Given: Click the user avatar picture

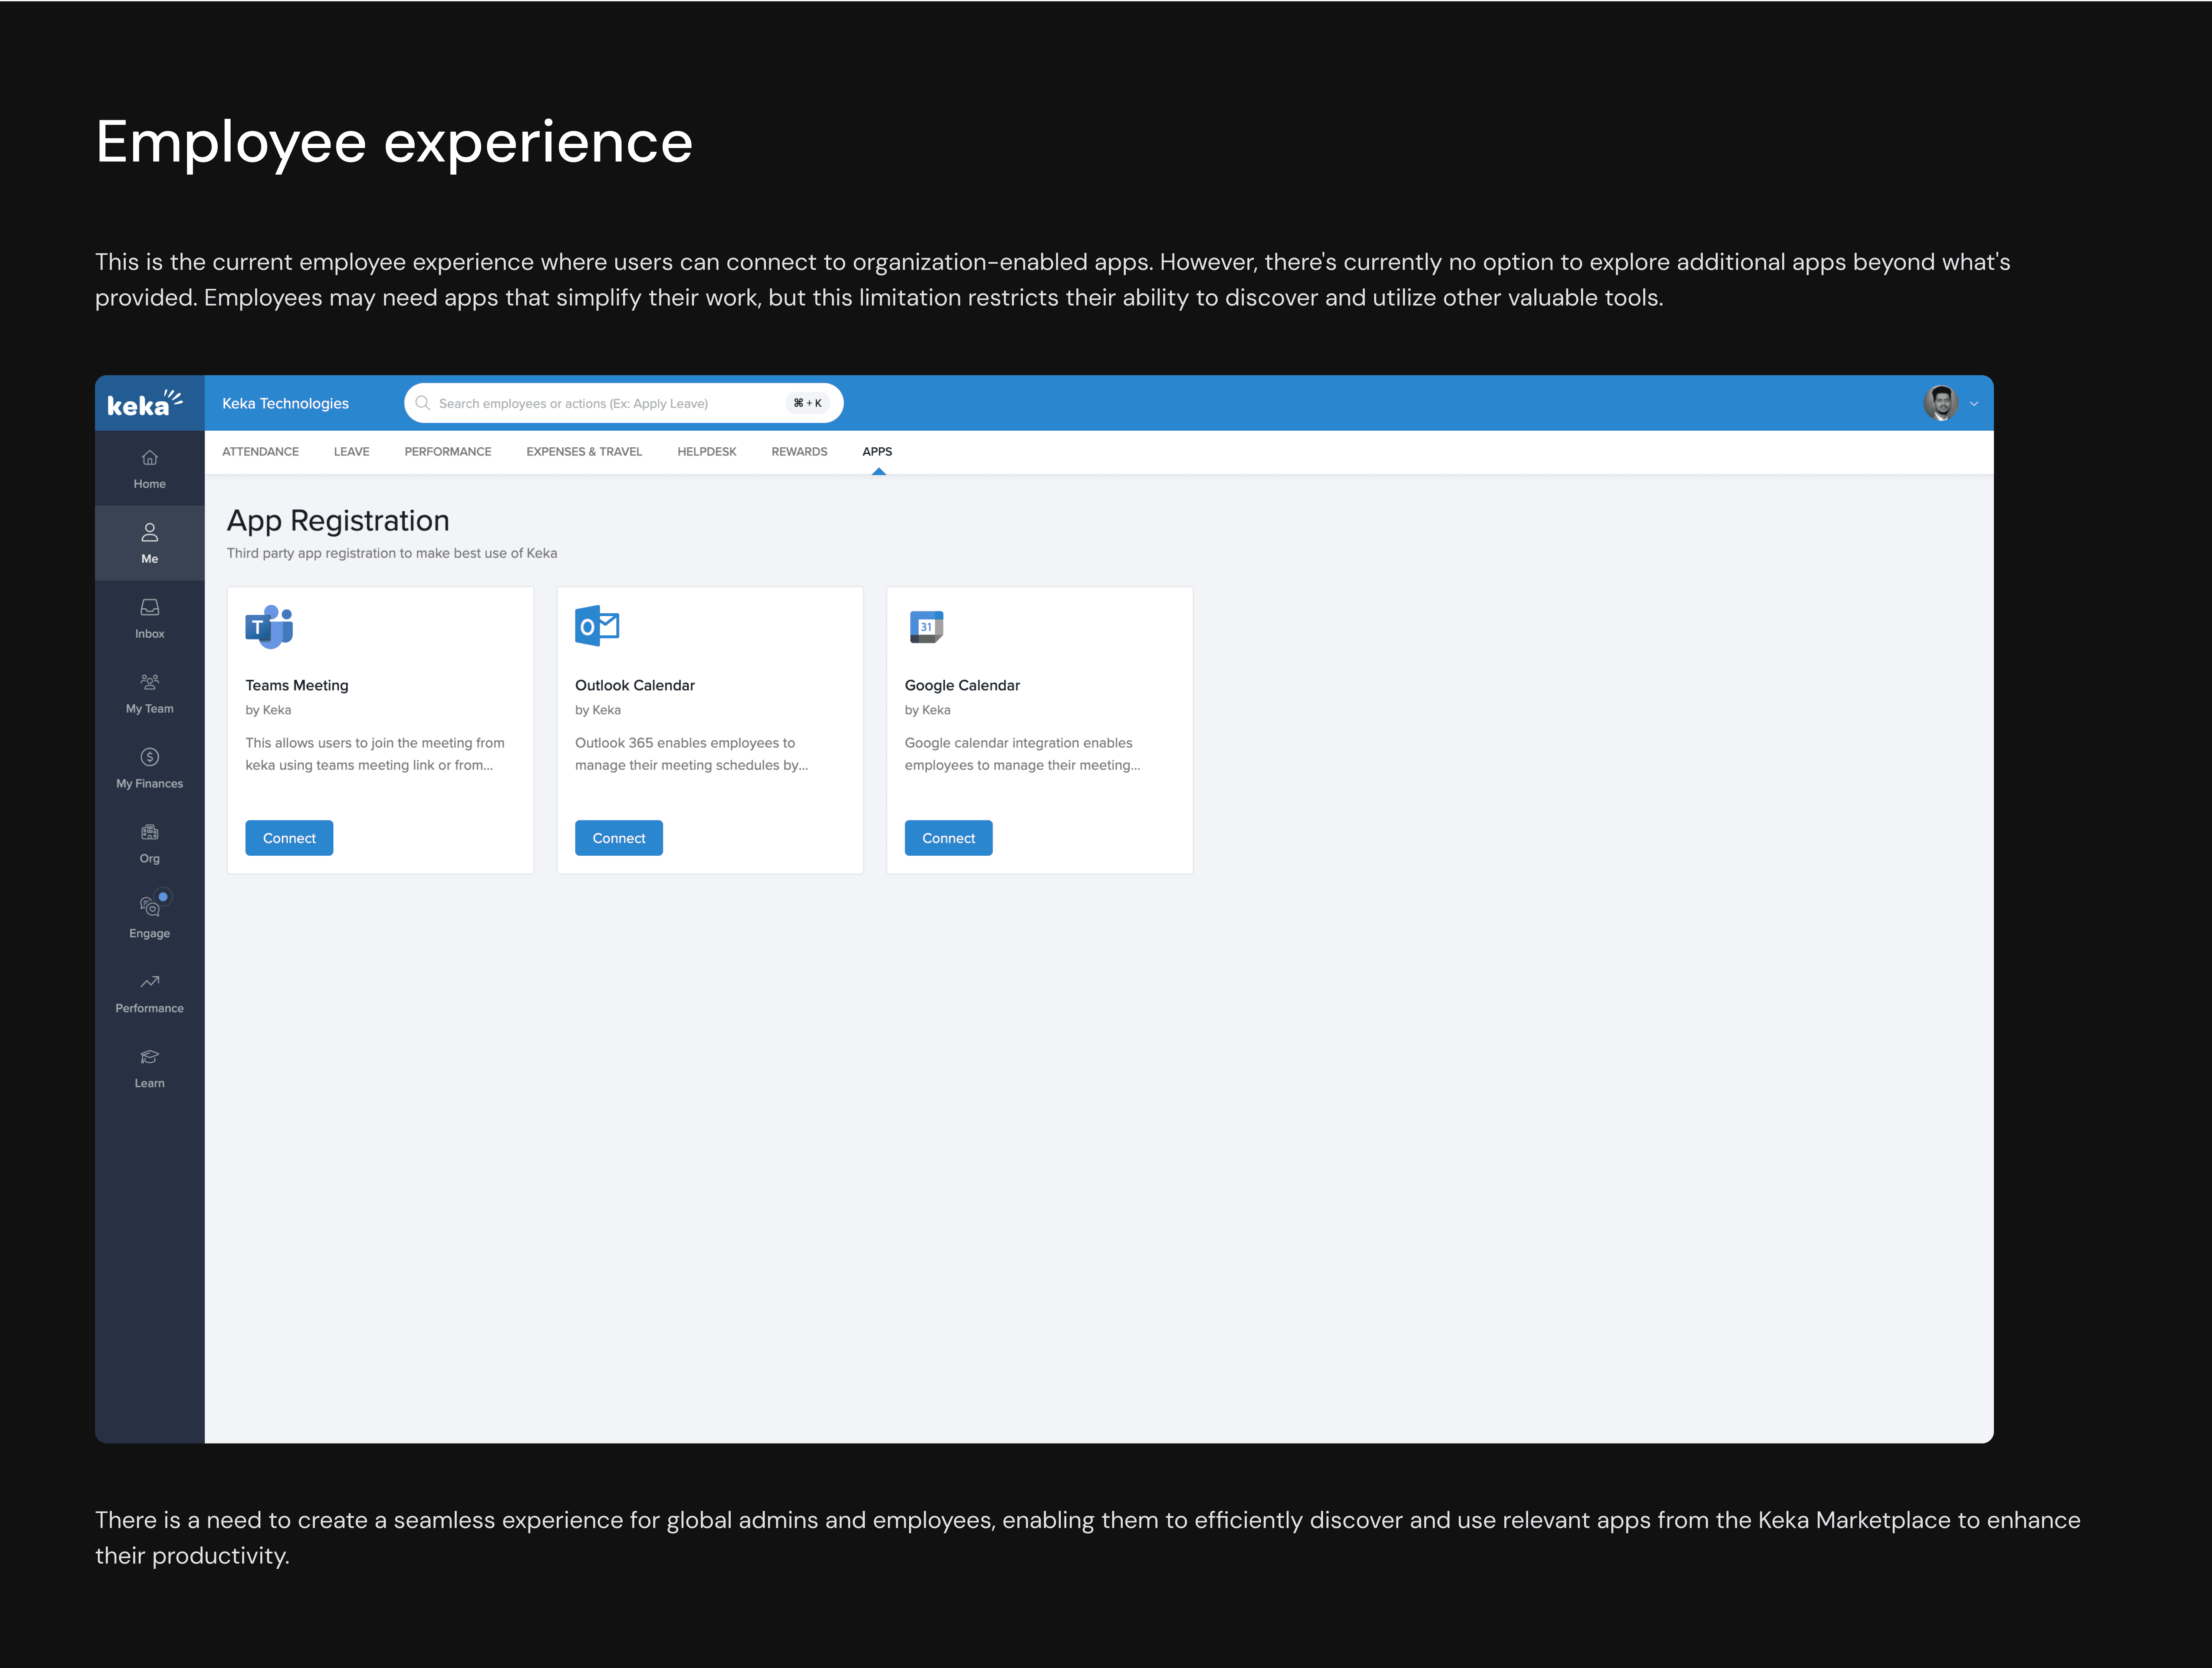Looking at the screenshot, I should click(1941, 404).
